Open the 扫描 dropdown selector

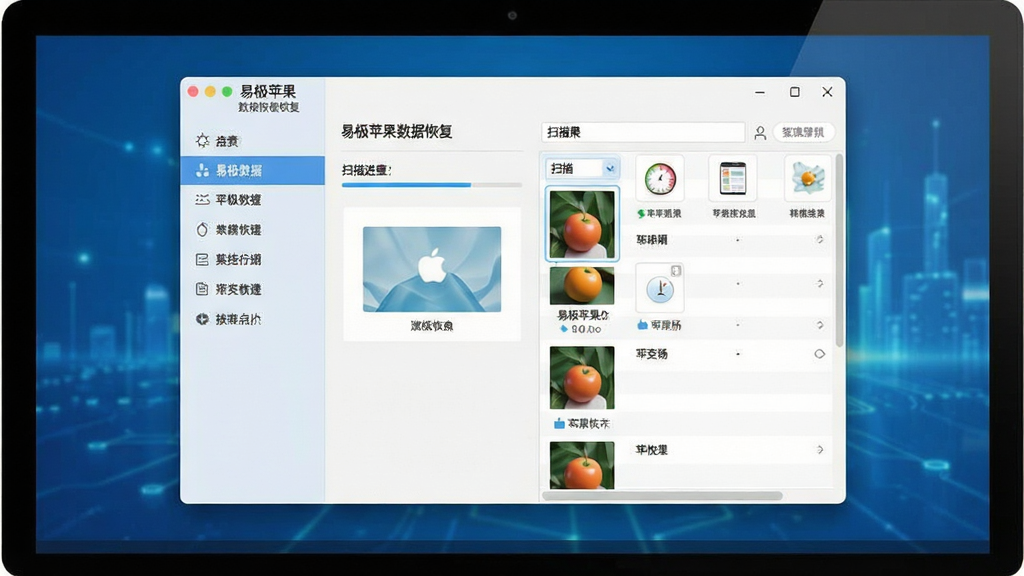point(581,168)
